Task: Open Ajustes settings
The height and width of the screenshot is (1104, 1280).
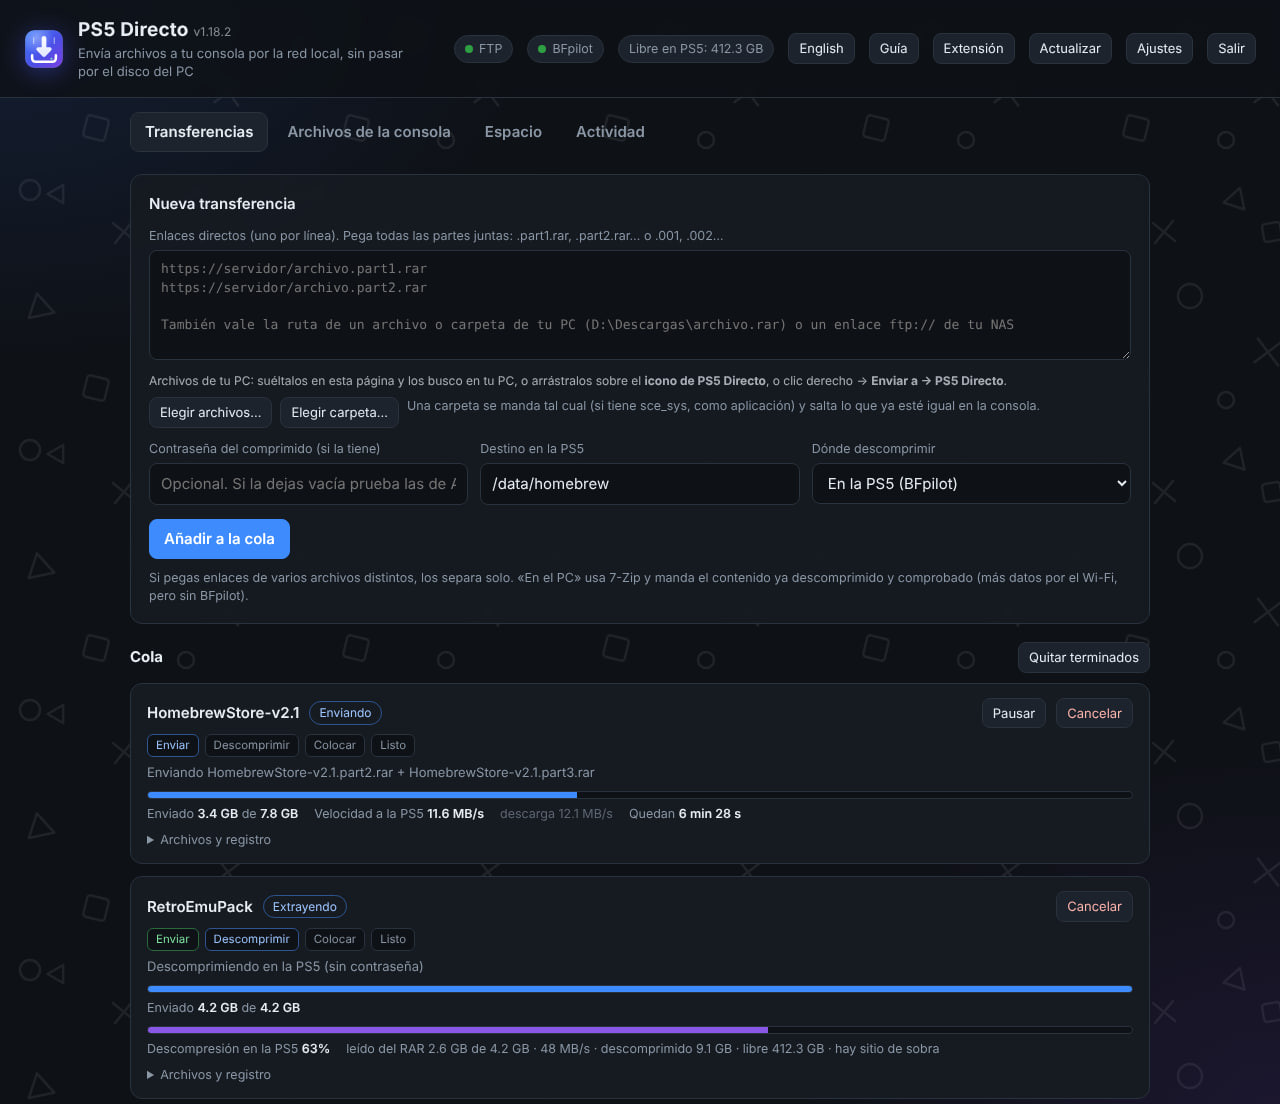Action: click(x=1159, y=48)
